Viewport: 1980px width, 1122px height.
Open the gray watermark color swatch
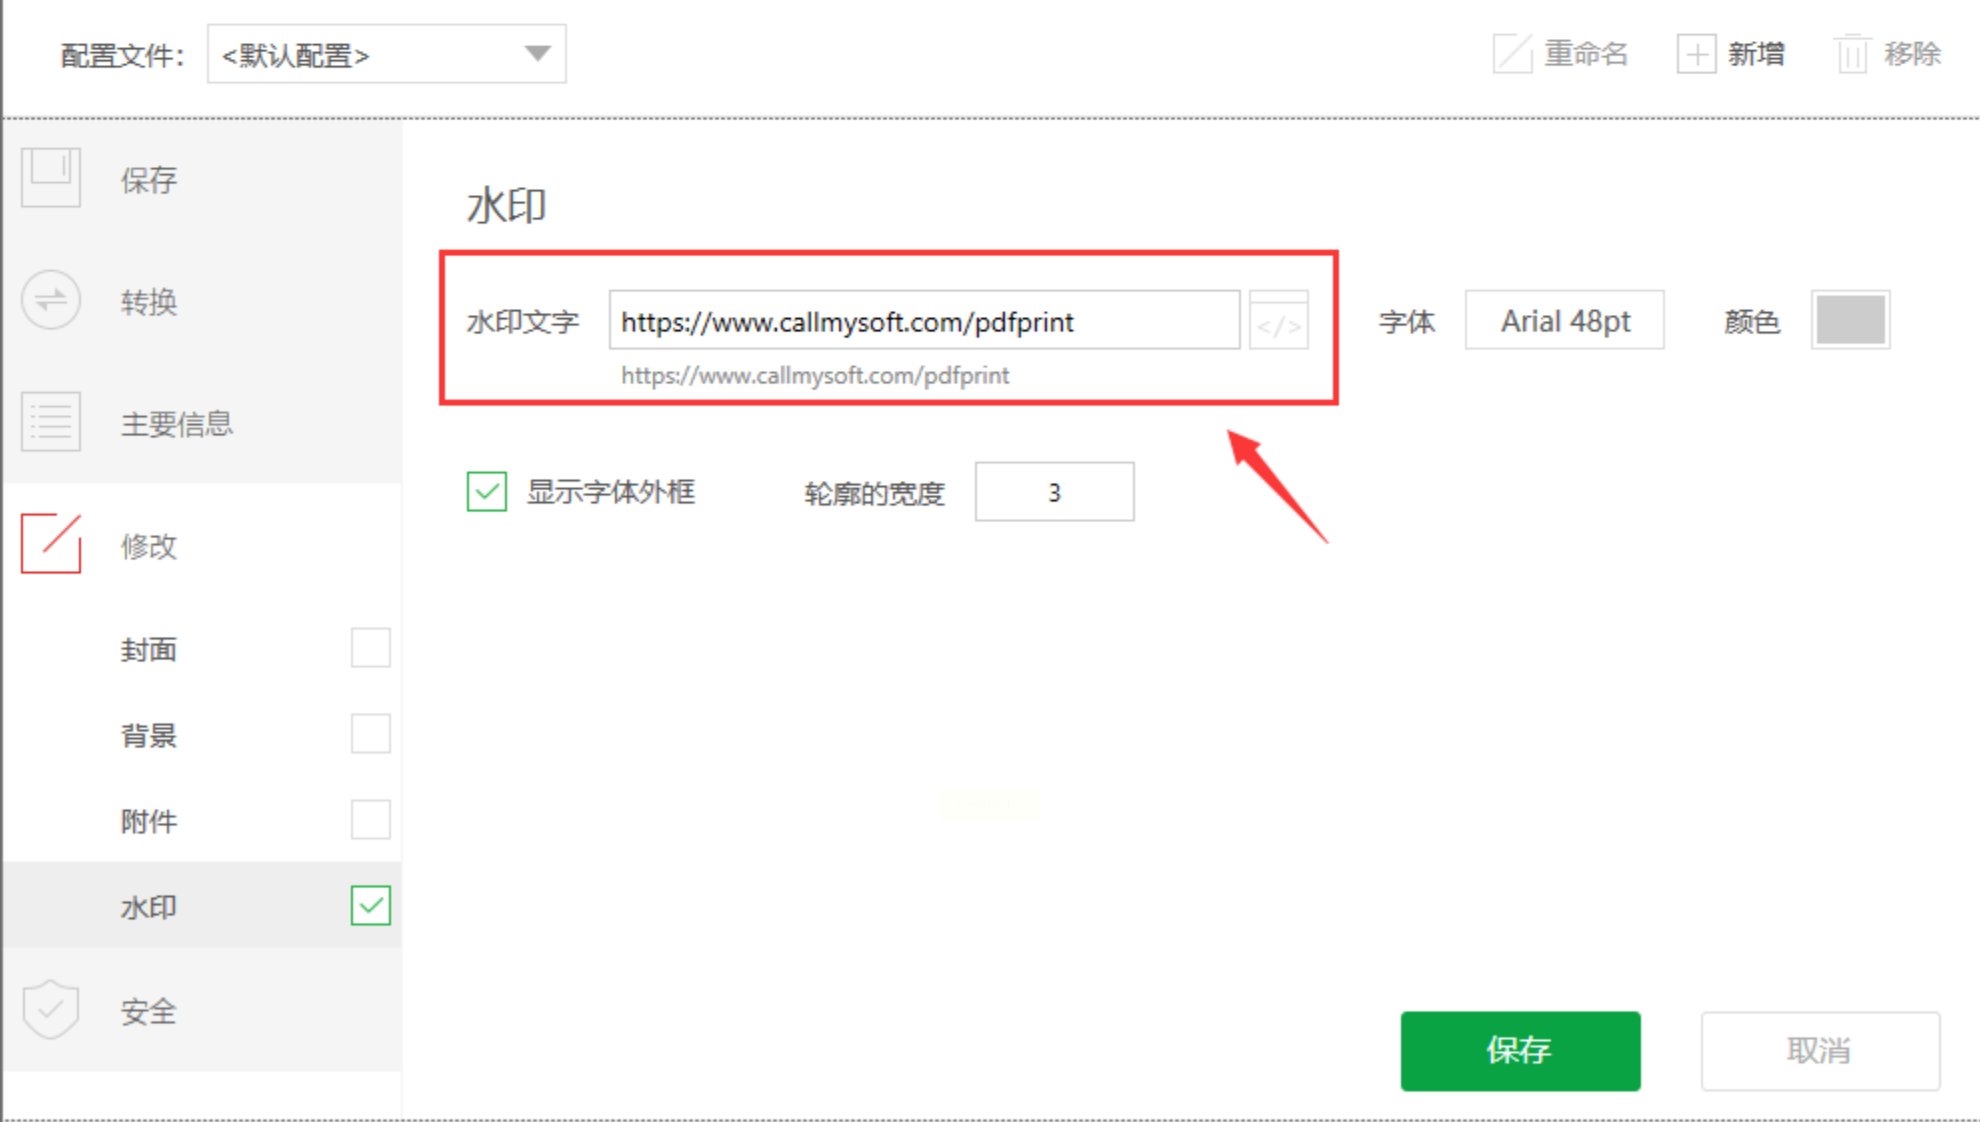1850,321
